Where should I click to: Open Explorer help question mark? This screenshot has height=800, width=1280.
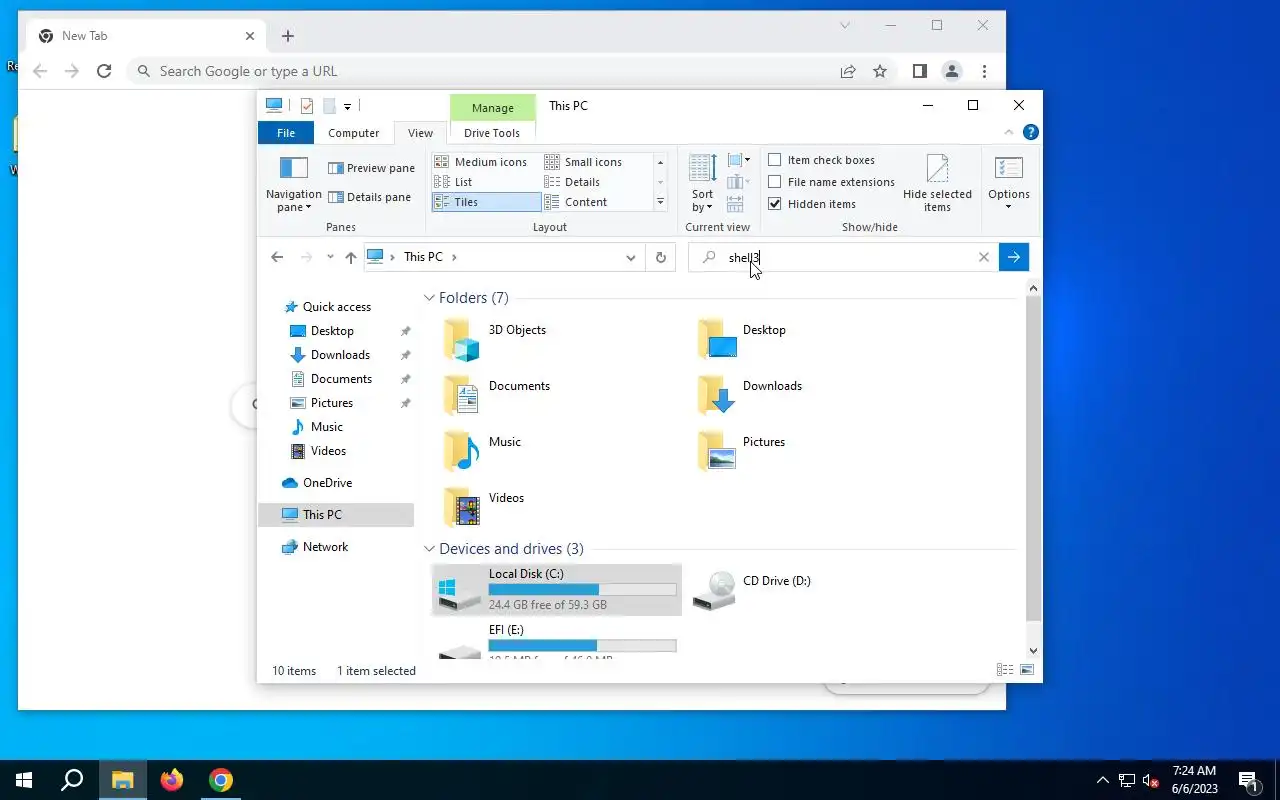pyautogui.click(x=1031, y=132)
